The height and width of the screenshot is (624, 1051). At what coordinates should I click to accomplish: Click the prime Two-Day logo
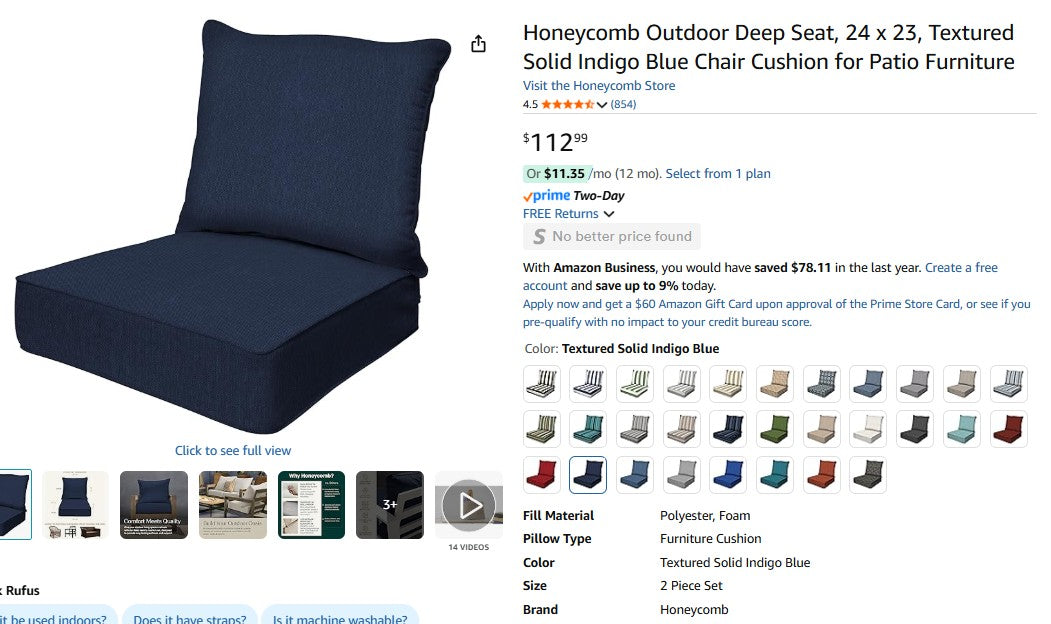574,196
